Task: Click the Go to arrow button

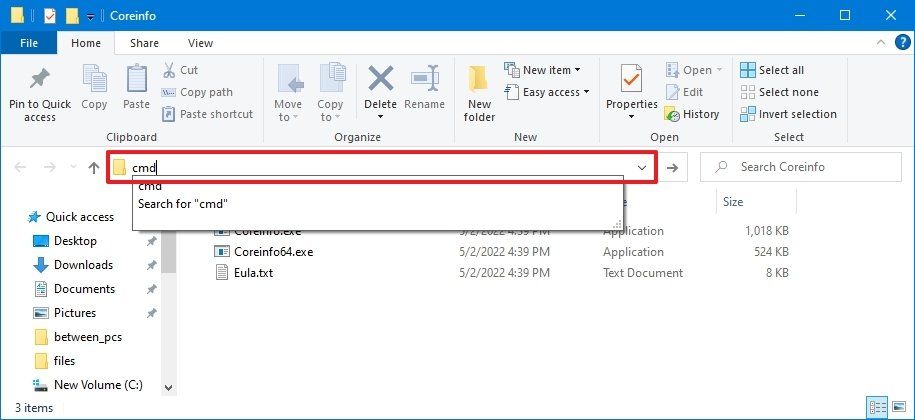Action: coord(672,168)
